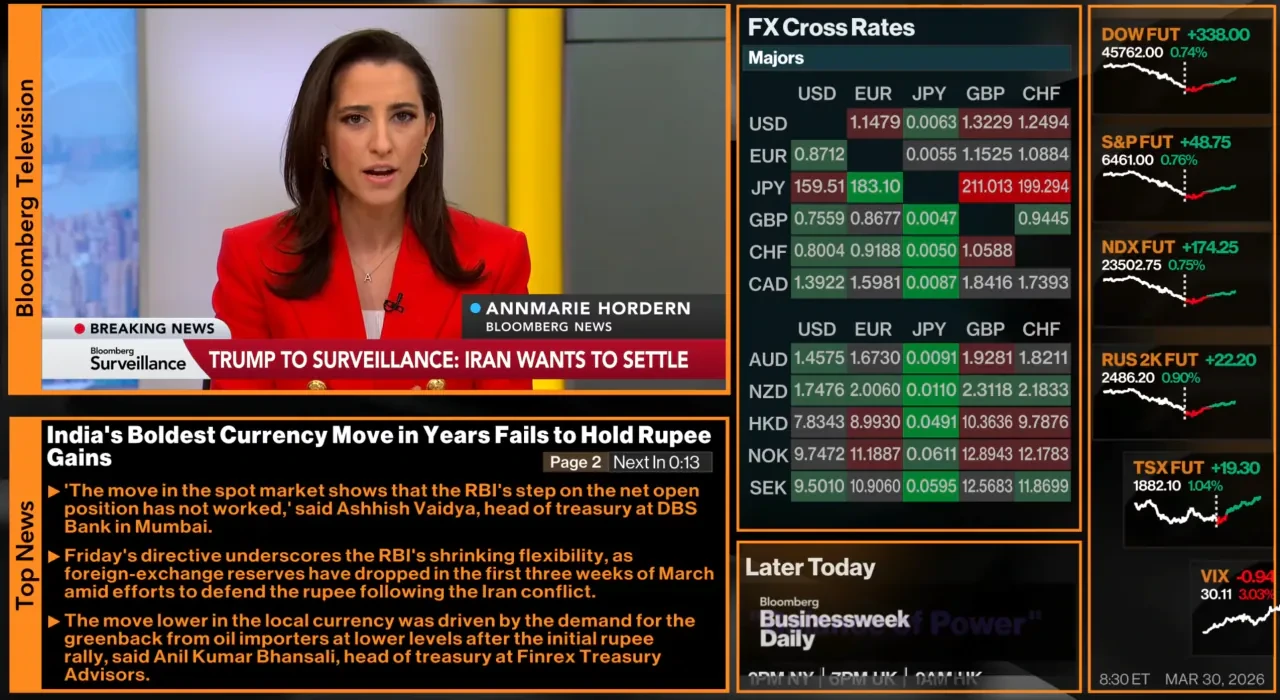This screenshot has width=1280, height=700.
Task: Click AUD/GBP rate cell 1.9281
Action: point(987,358)
